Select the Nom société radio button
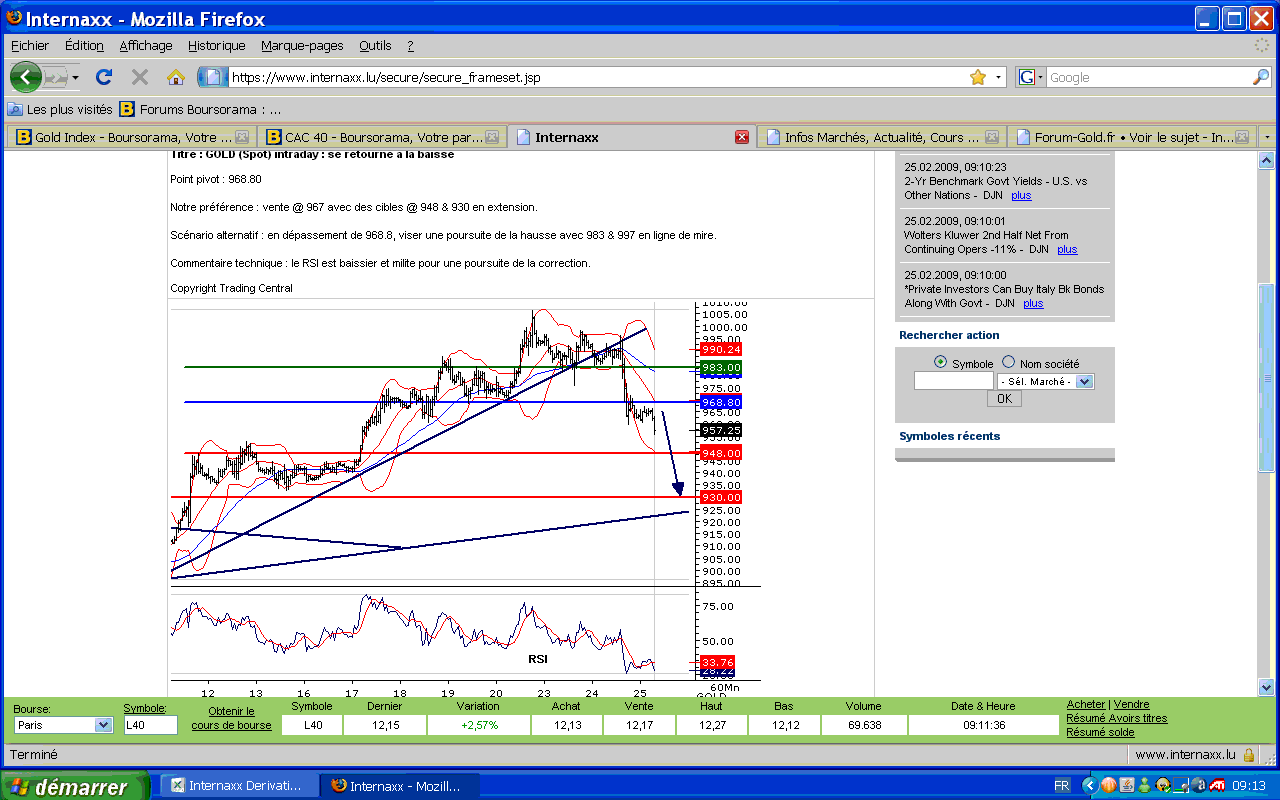Image resolution: width=1280 pixels, height=800 pixels. [1008, 363]
